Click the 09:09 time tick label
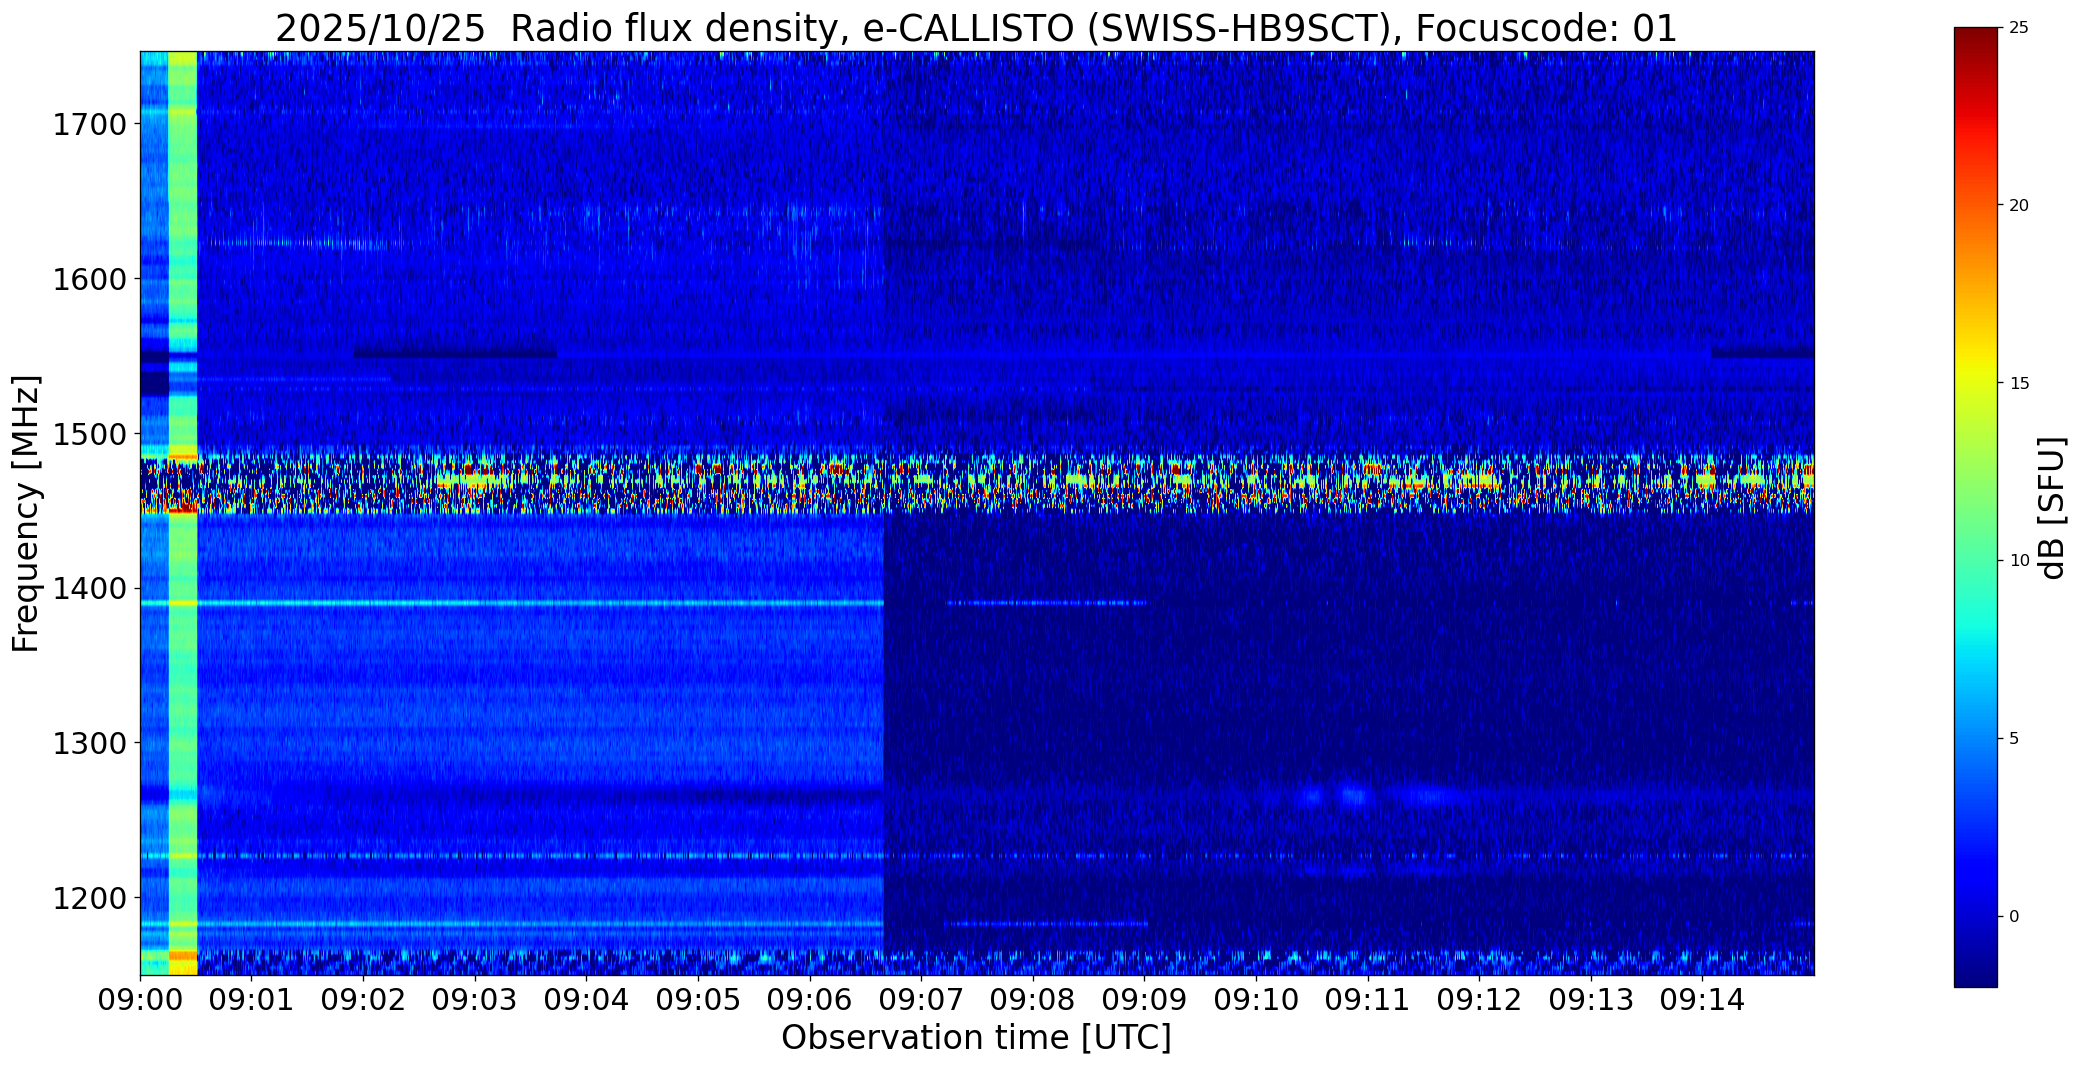The image size is (2082, 1067). (x=1144, y=999)
